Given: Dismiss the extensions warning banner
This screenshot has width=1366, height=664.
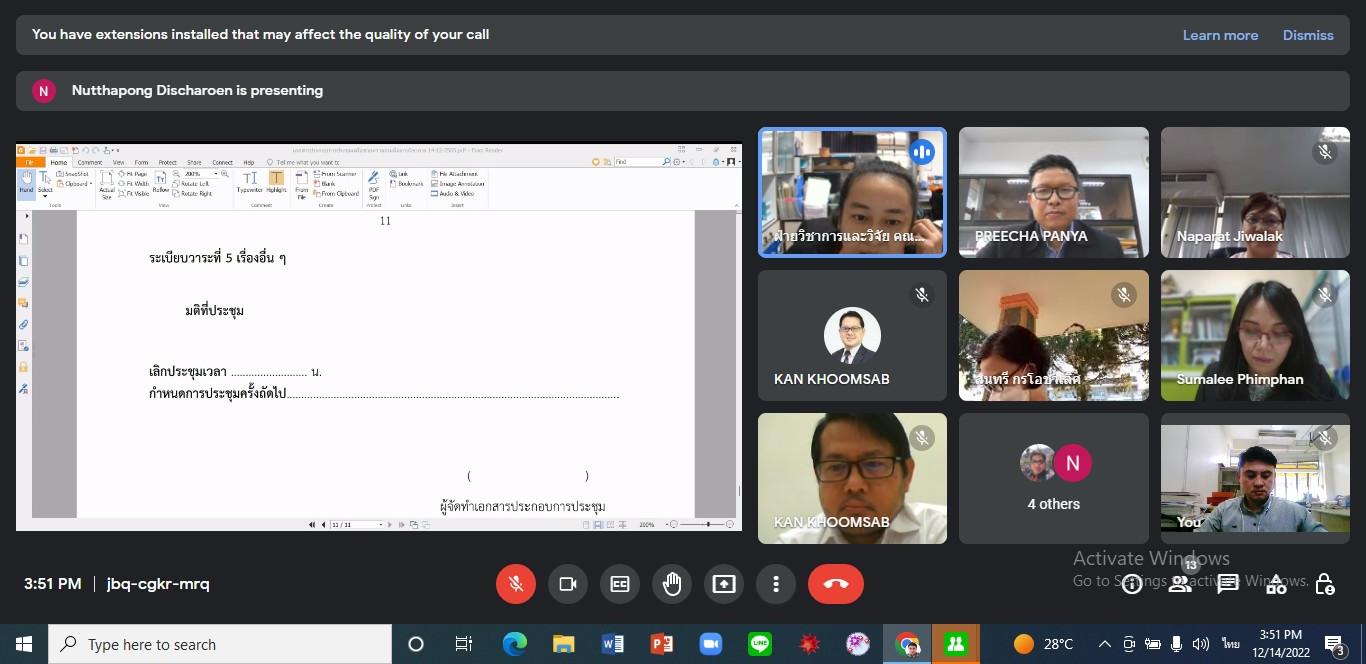Looking at the screenshot, I should [x=1308, y=35].
